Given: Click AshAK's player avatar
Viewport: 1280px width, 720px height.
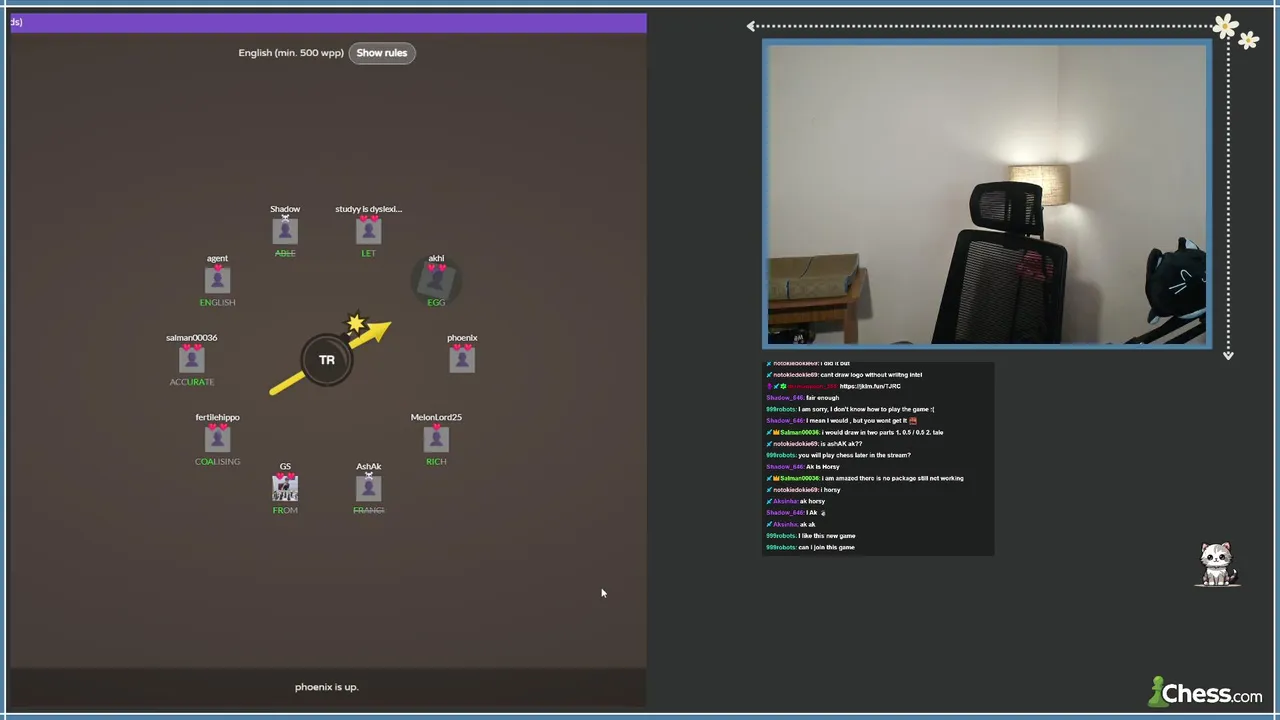Looking at the screenshot, I should pos(369,489).
